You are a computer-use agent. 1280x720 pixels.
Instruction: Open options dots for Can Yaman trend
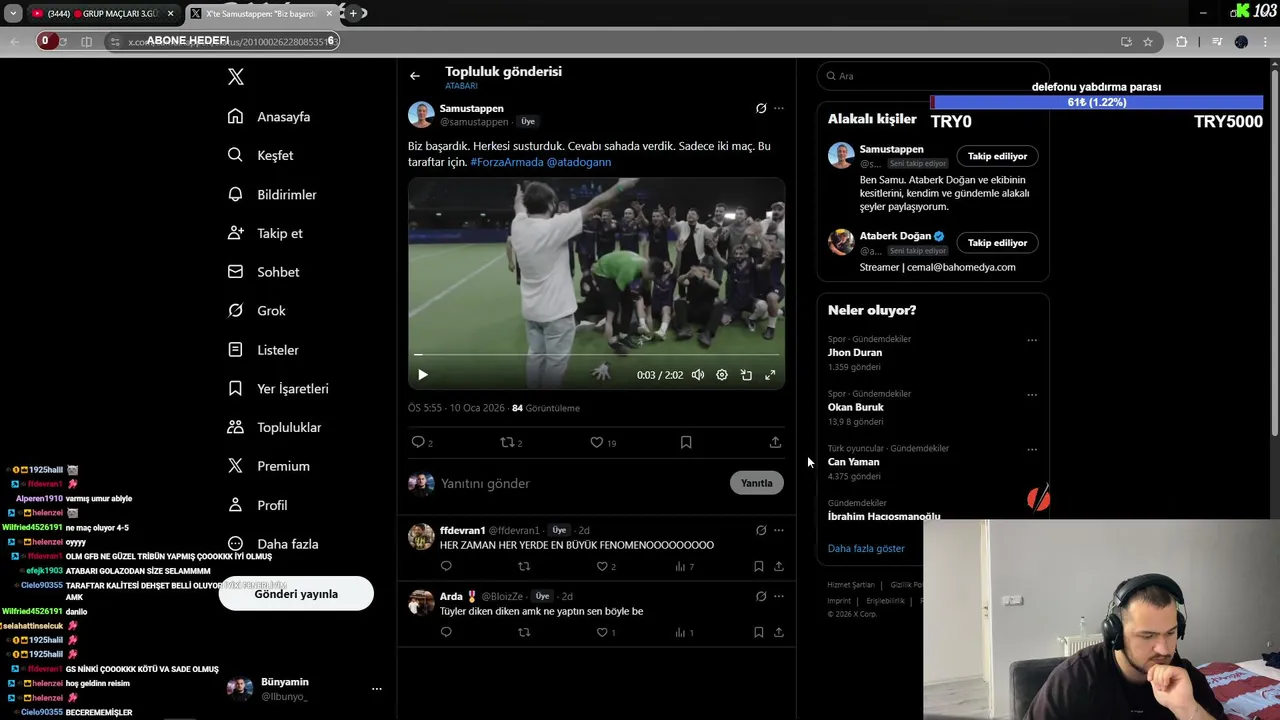(x=1032, y=450)
